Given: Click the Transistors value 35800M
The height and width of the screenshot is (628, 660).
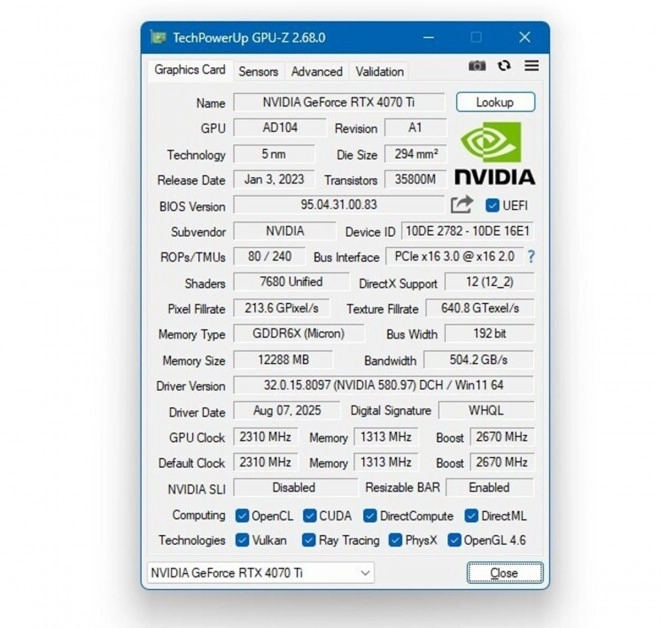Looking at the screenshot, I should point(415,179).
